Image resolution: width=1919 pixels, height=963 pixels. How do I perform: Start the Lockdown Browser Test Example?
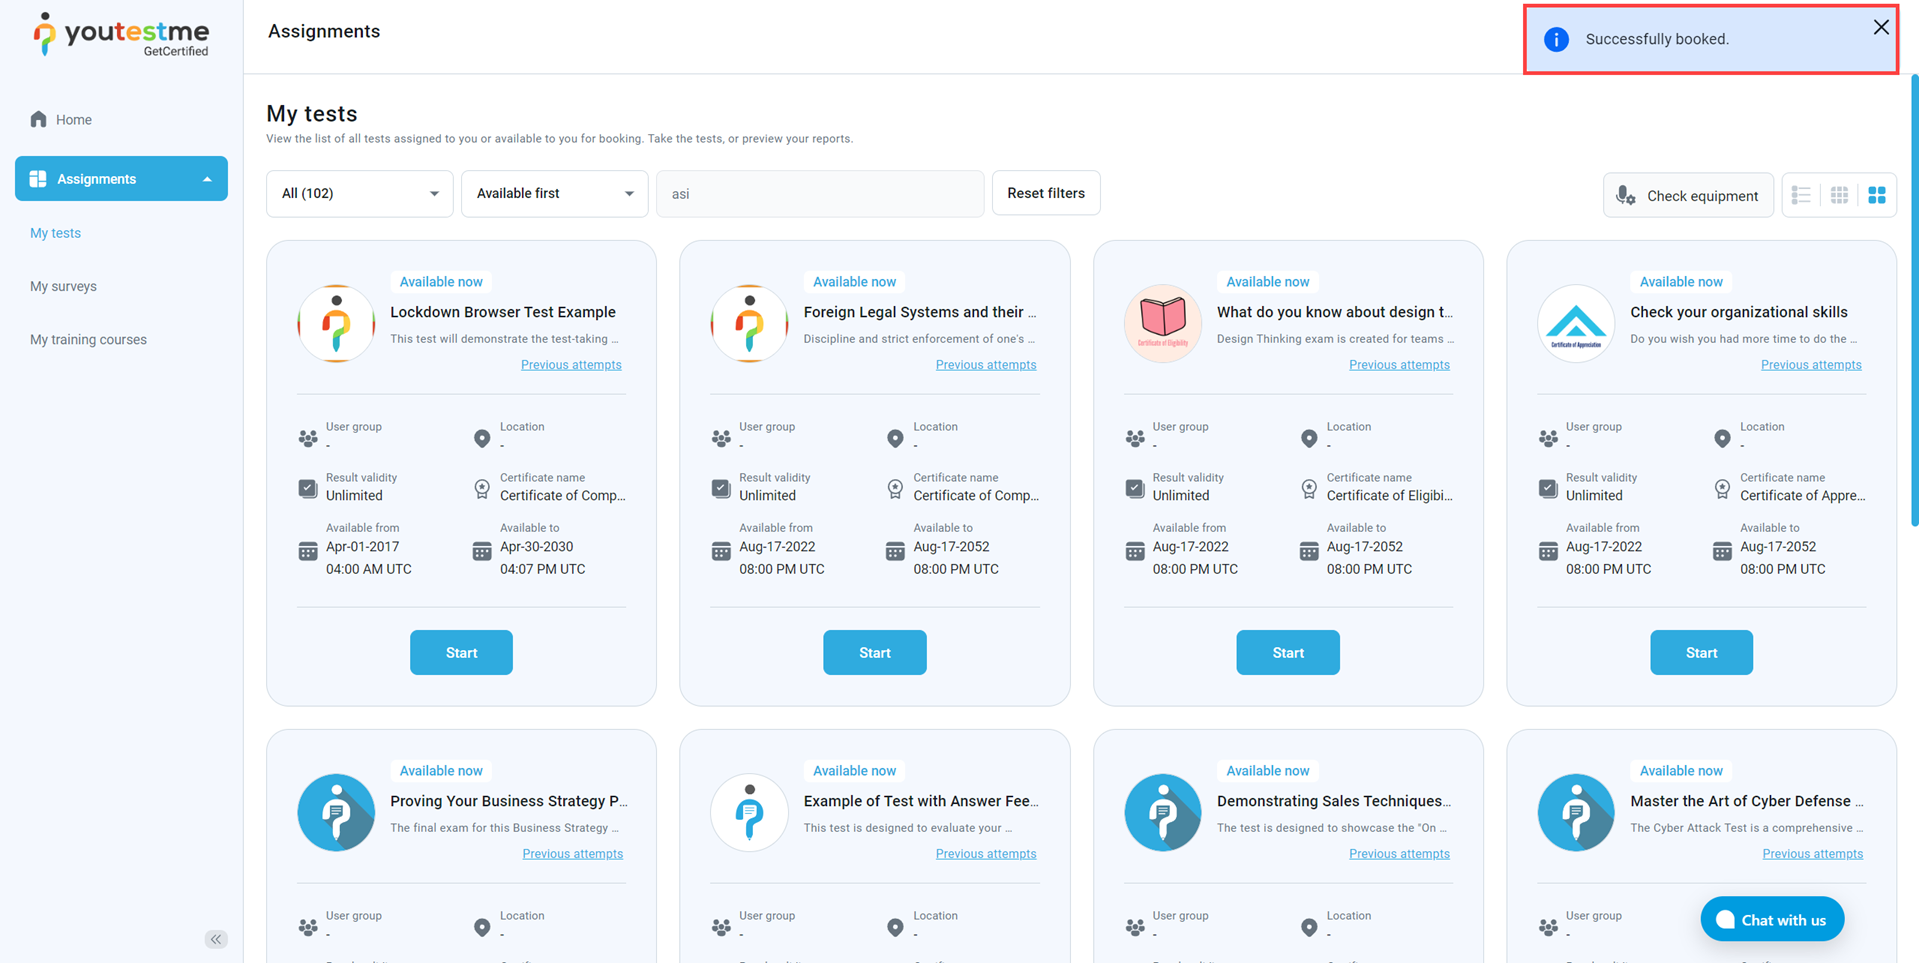(x=461, y=653)
